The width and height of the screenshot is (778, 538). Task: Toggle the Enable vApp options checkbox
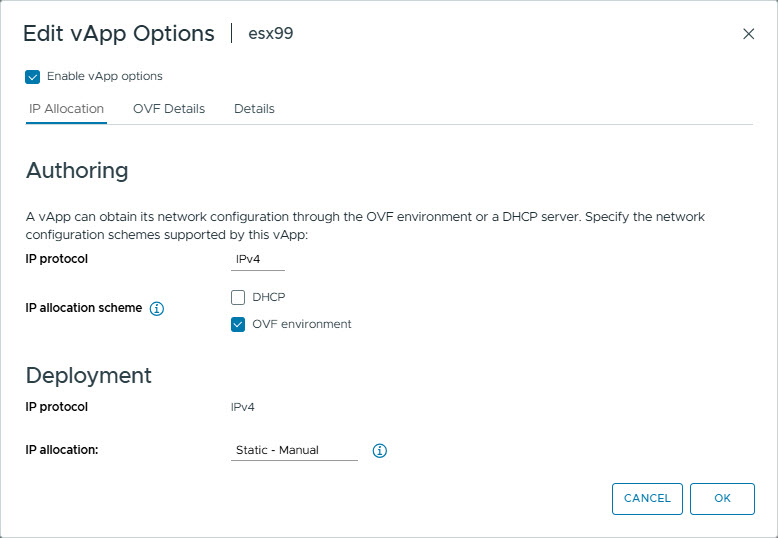coord(33,77)
